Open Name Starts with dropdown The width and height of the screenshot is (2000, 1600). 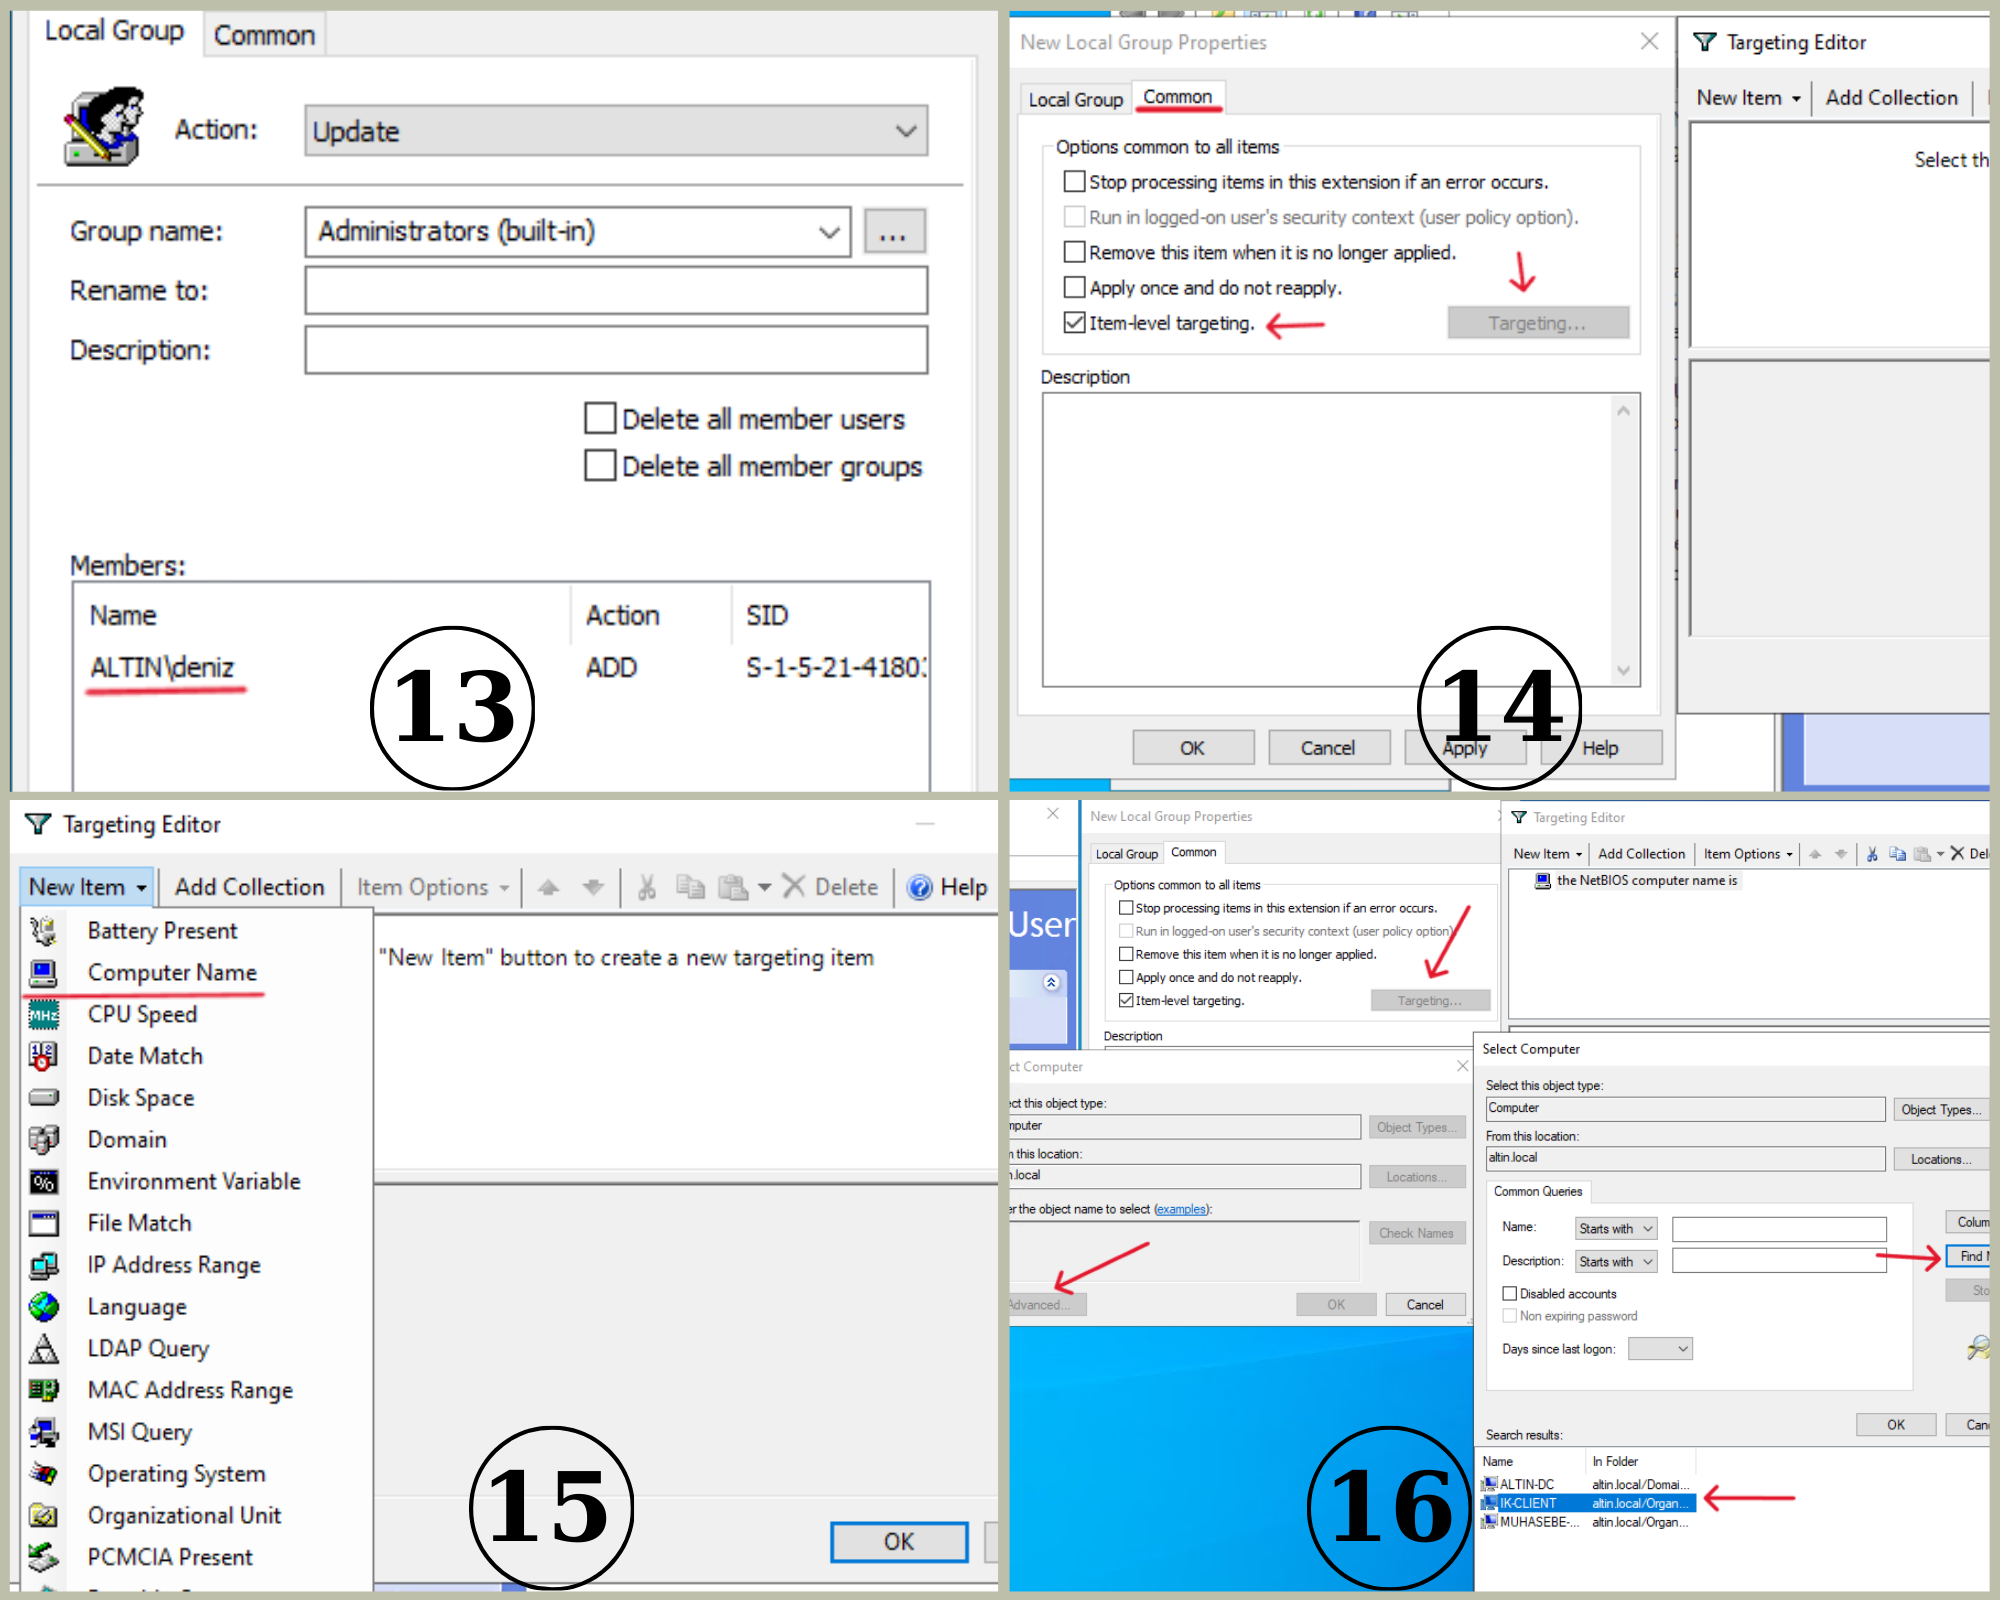1616,1228
